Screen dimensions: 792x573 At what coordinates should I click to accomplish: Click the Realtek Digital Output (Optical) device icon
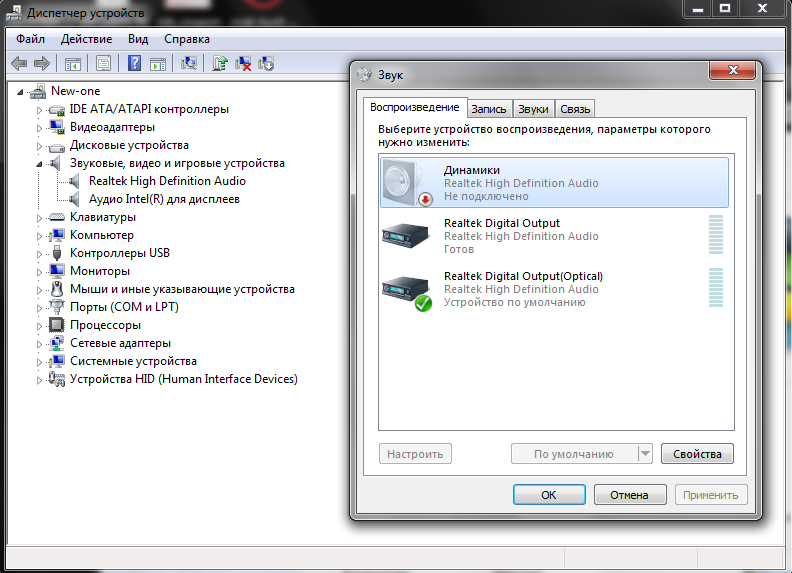pos(407,293)
